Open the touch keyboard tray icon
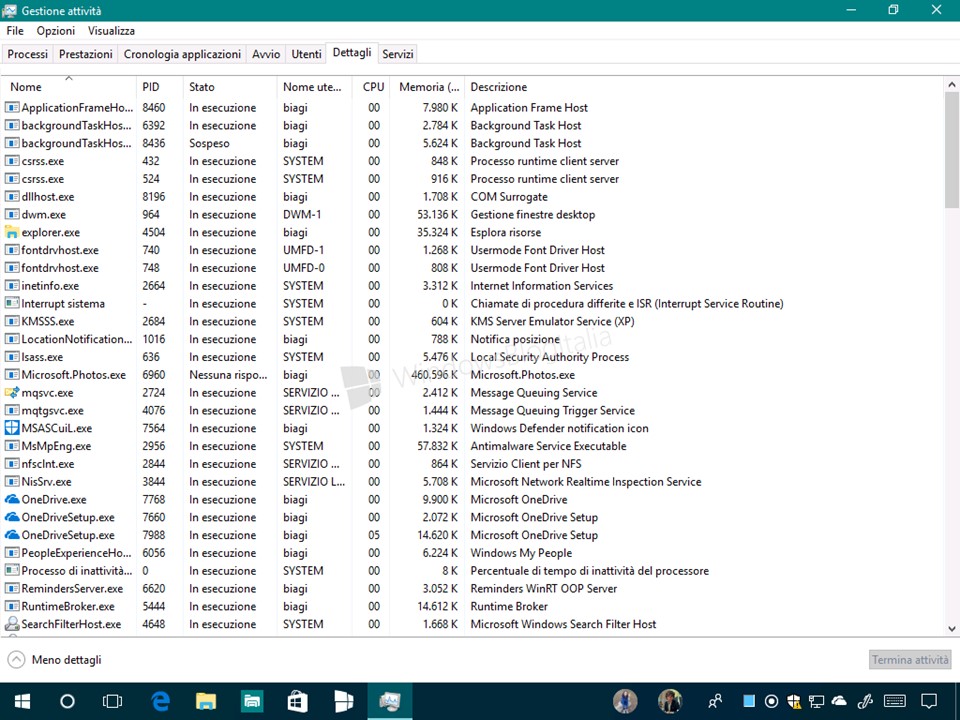The height and width of the screenshot is (720, 960). point(895,701)
